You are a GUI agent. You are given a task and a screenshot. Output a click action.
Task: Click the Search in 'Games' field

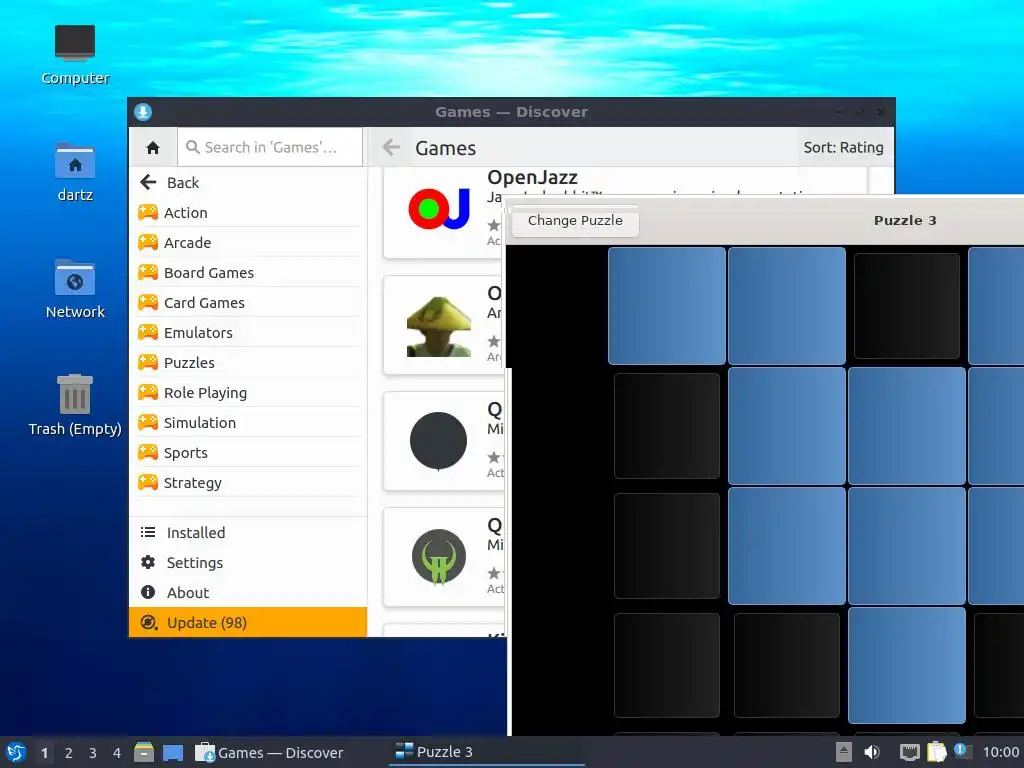(x=270, y=148)
